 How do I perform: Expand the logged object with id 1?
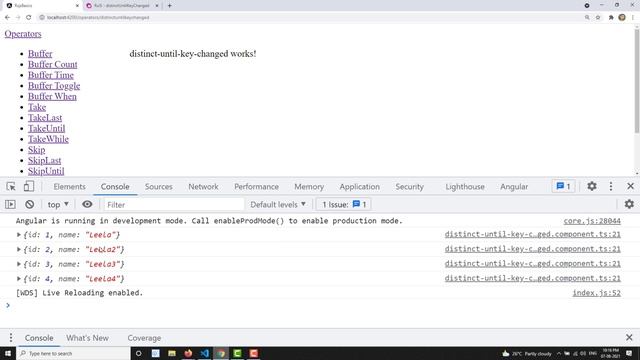coord(19,235)
